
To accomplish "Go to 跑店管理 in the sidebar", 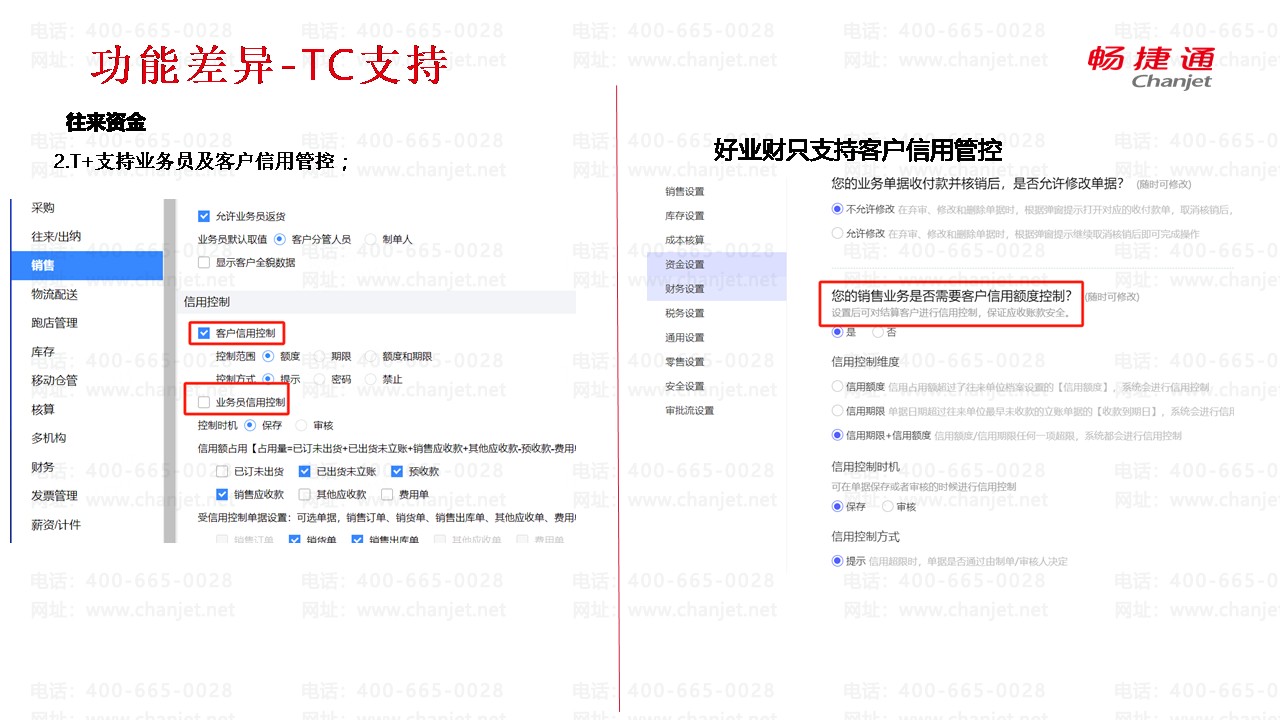I will coord(55,323).
